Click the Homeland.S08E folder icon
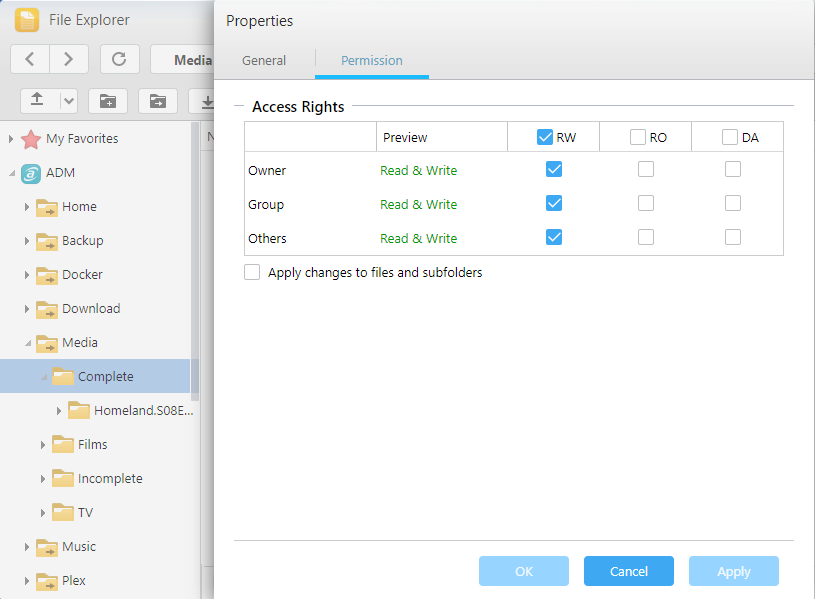 tap(79, 410)
